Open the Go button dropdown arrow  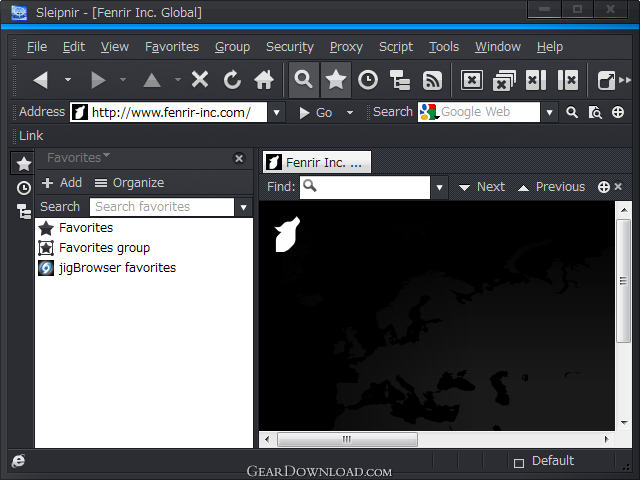point(350,112)
